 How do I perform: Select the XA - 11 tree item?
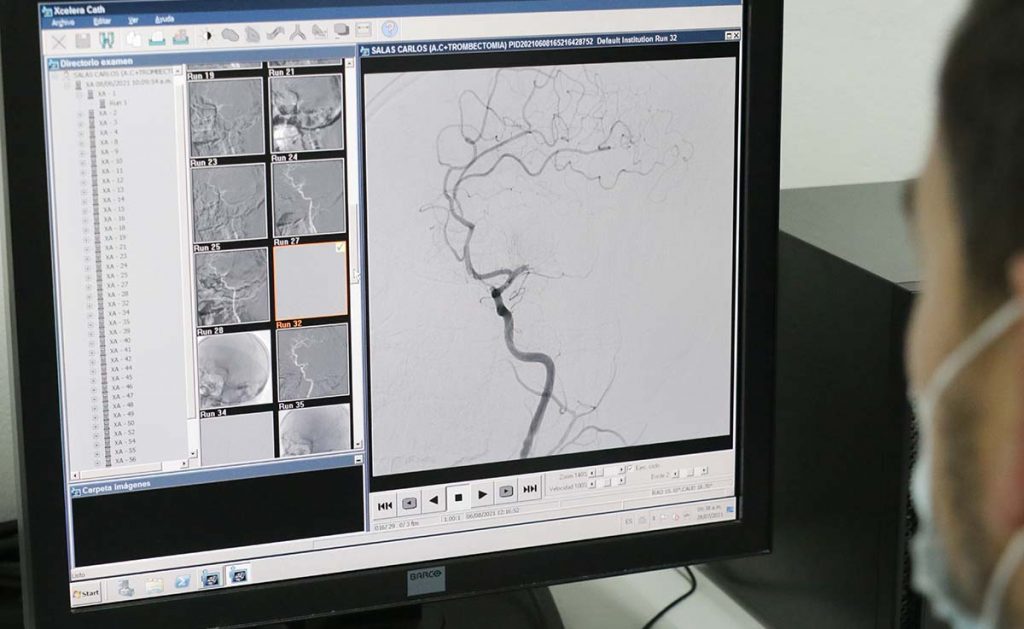[111, 170]
